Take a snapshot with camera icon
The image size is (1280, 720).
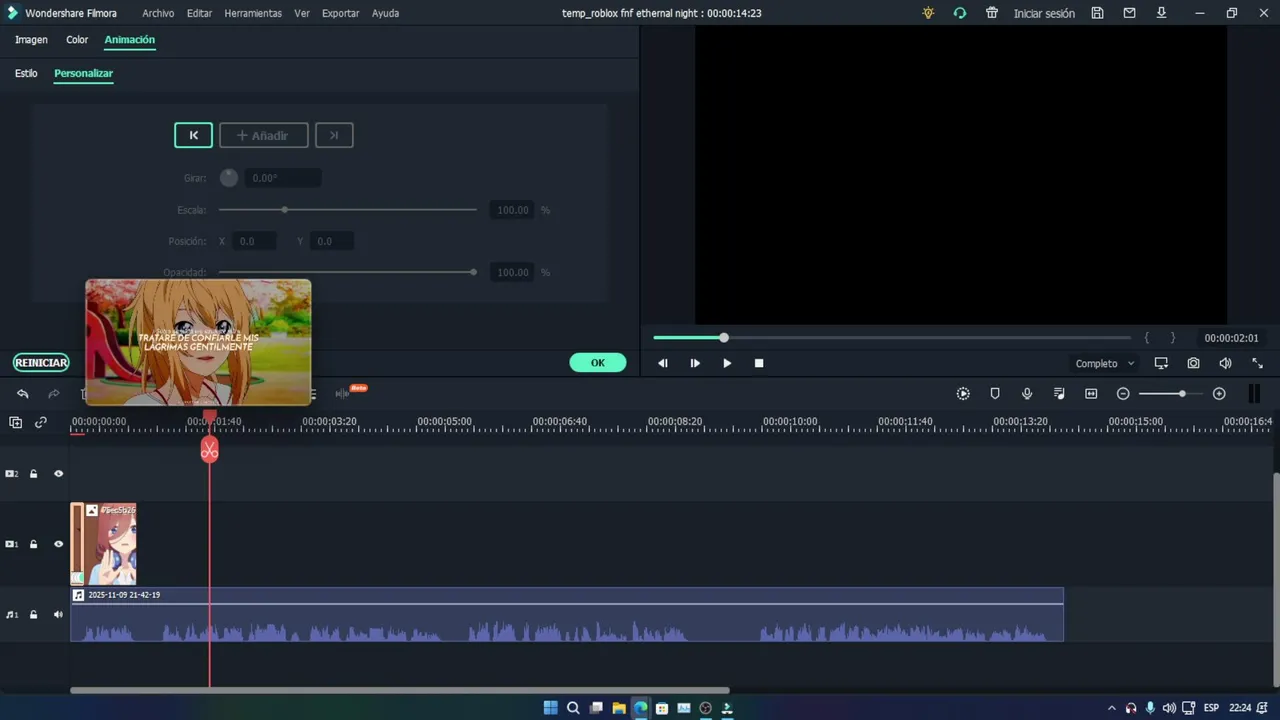click(1193, 363)
